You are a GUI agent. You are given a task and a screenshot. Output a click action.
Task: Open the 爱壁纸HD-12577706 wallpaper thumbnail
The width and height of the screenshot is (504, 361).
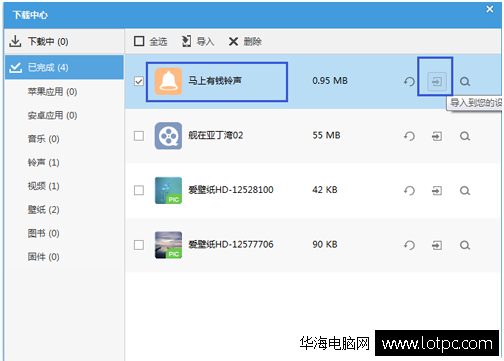pos(168,245)
